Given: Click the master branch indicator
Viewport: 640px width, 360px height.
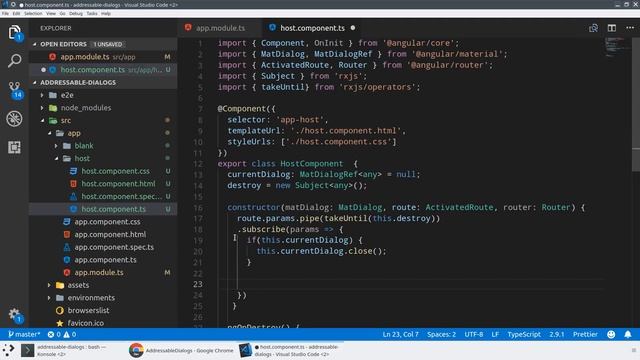Looking at the screenshot, I should point(24,334).
